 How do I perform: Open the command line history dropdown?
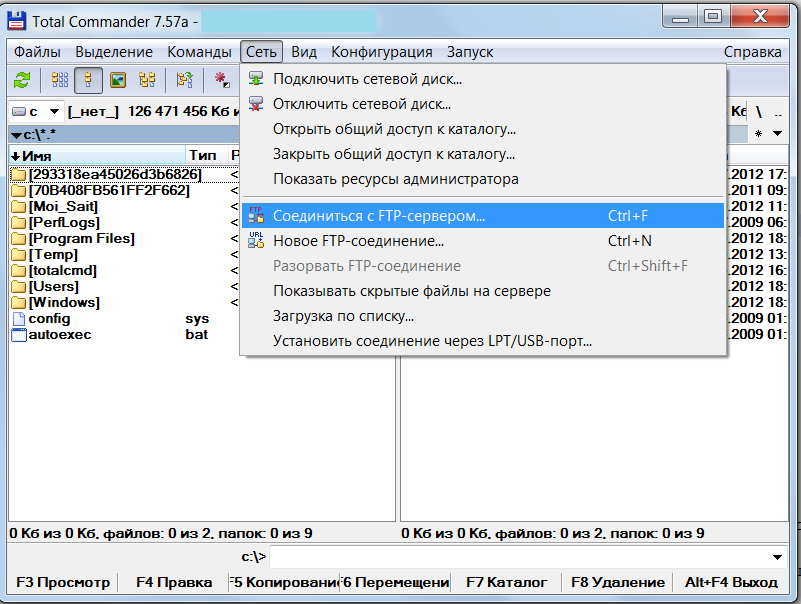pyautogui.click(x=778, y=559)
